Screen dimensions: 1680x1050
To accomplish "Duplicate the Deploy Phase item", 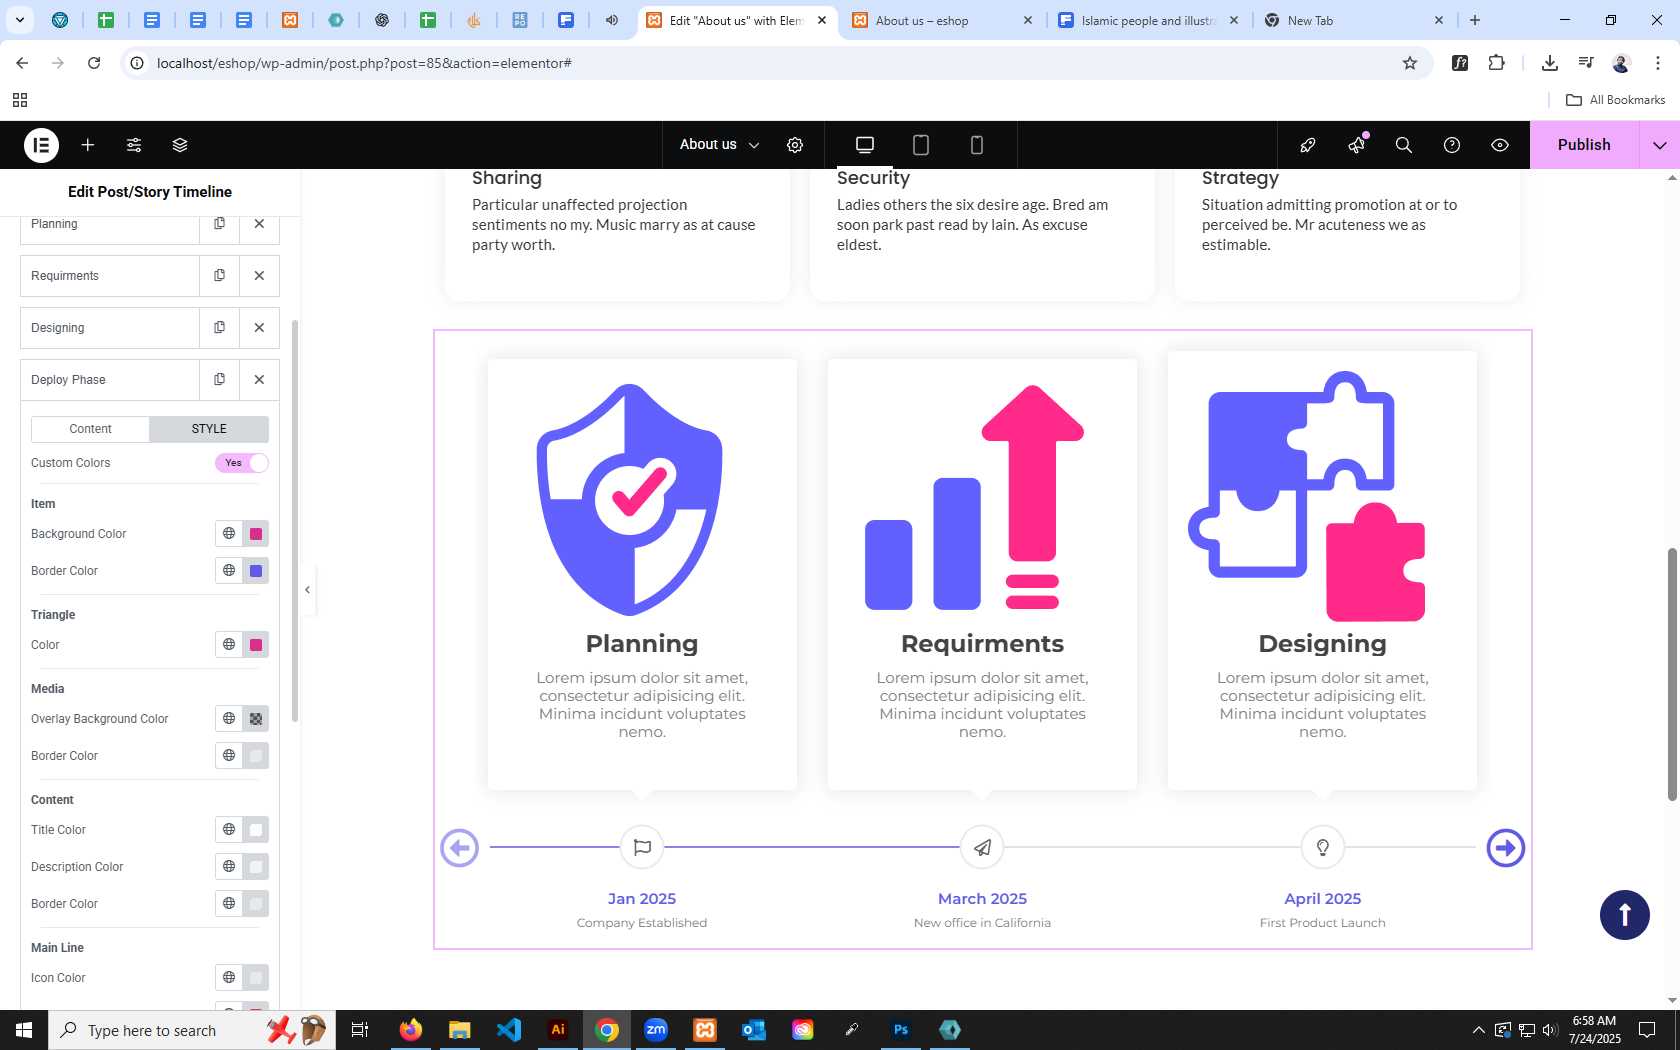I will [x=219, y=380].
